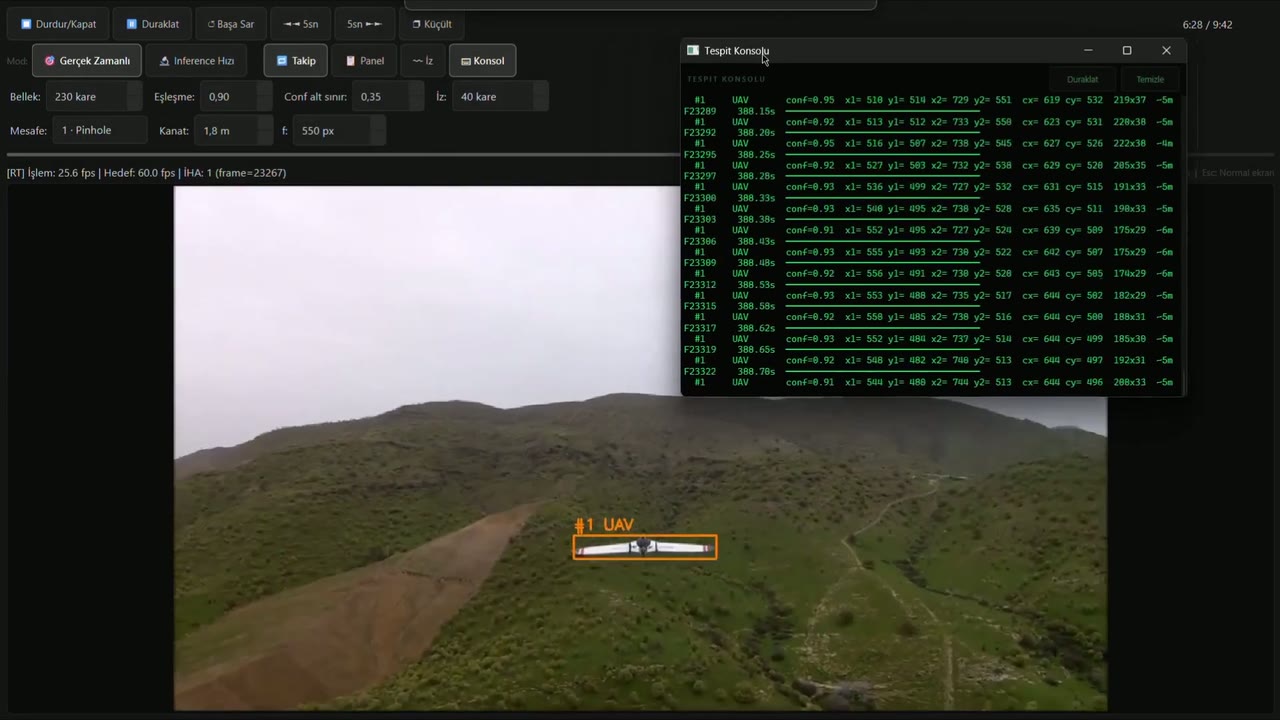Click the TESPİT KONSOLU header label
1280x720 pixels.
(x=726, y=79)
